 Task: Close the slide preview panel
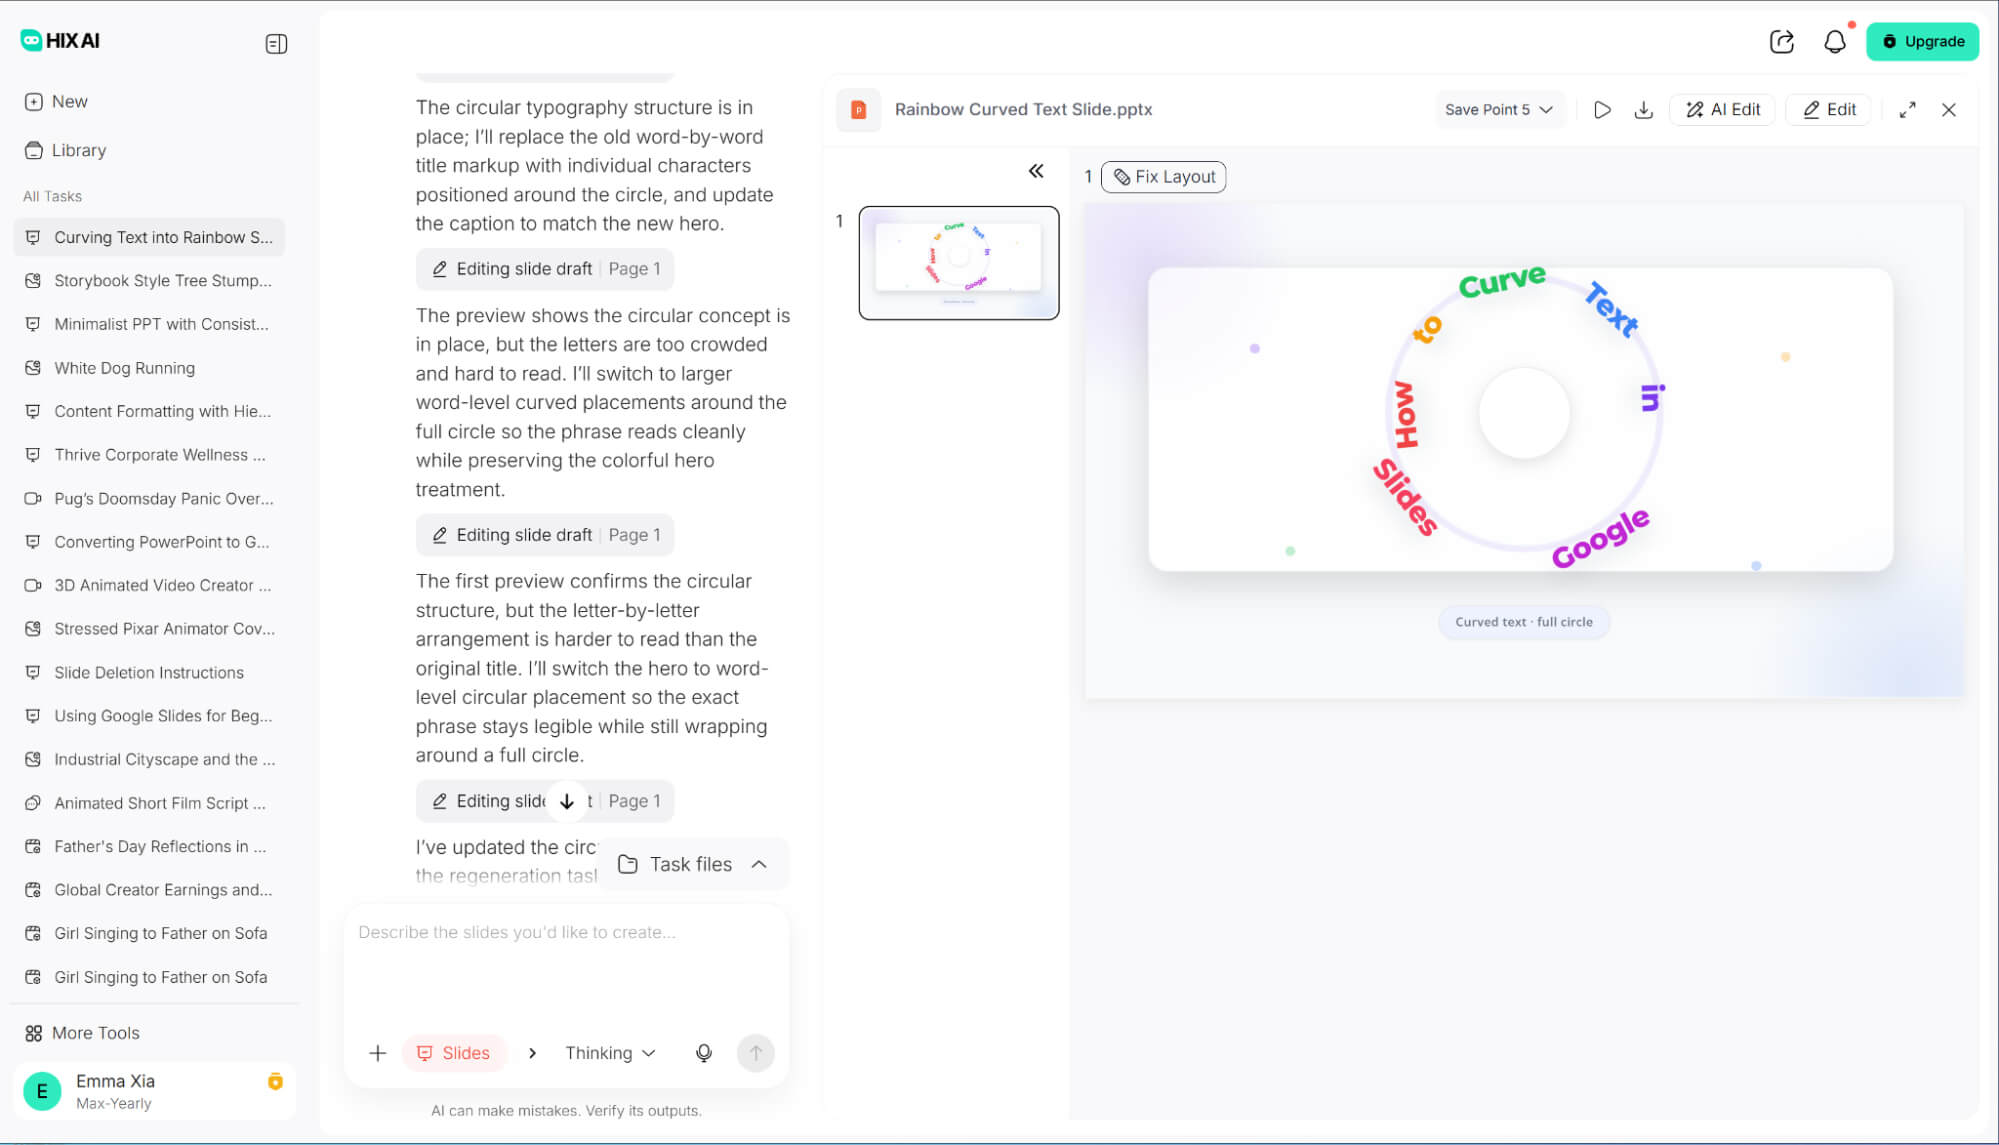pos(1948,110)
